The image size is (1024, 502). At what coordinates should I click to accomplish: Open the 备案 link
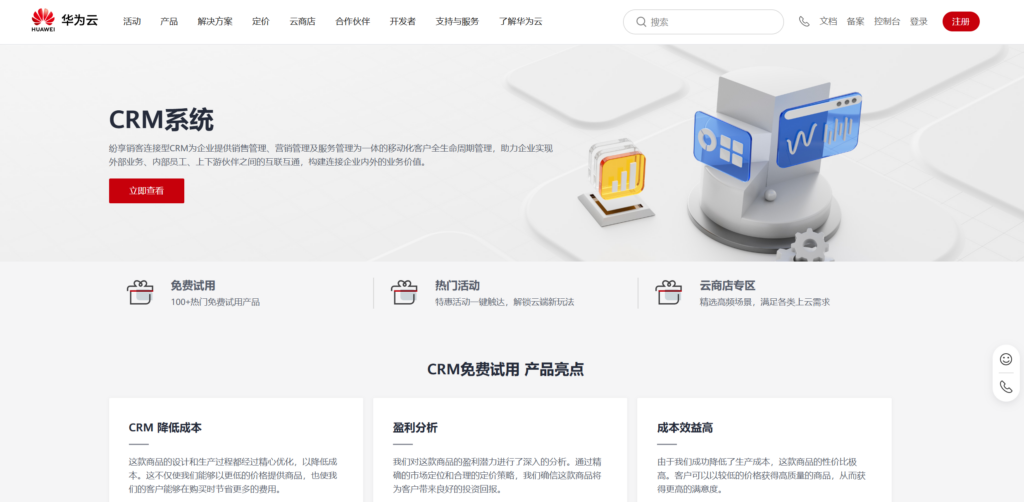pyautogui.click(x=856, y=22)
